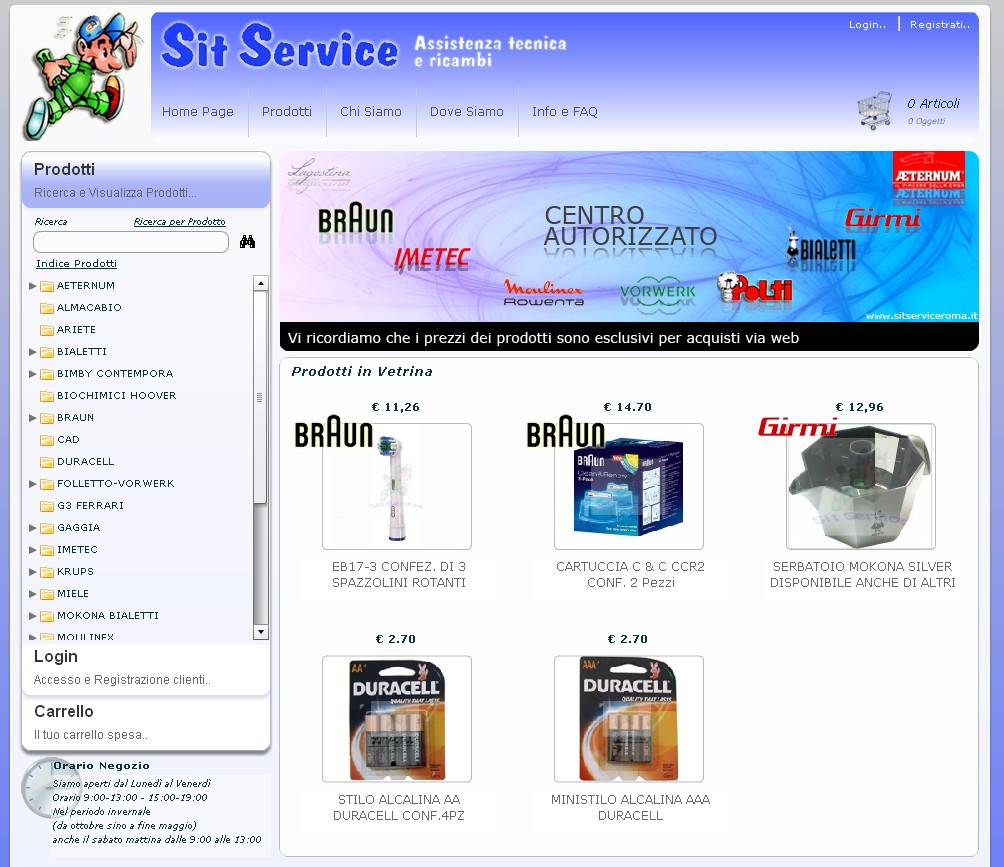Viewport: 1004px width, 867px height.
Task: Click the Login link at top
Action: (866, 25)
